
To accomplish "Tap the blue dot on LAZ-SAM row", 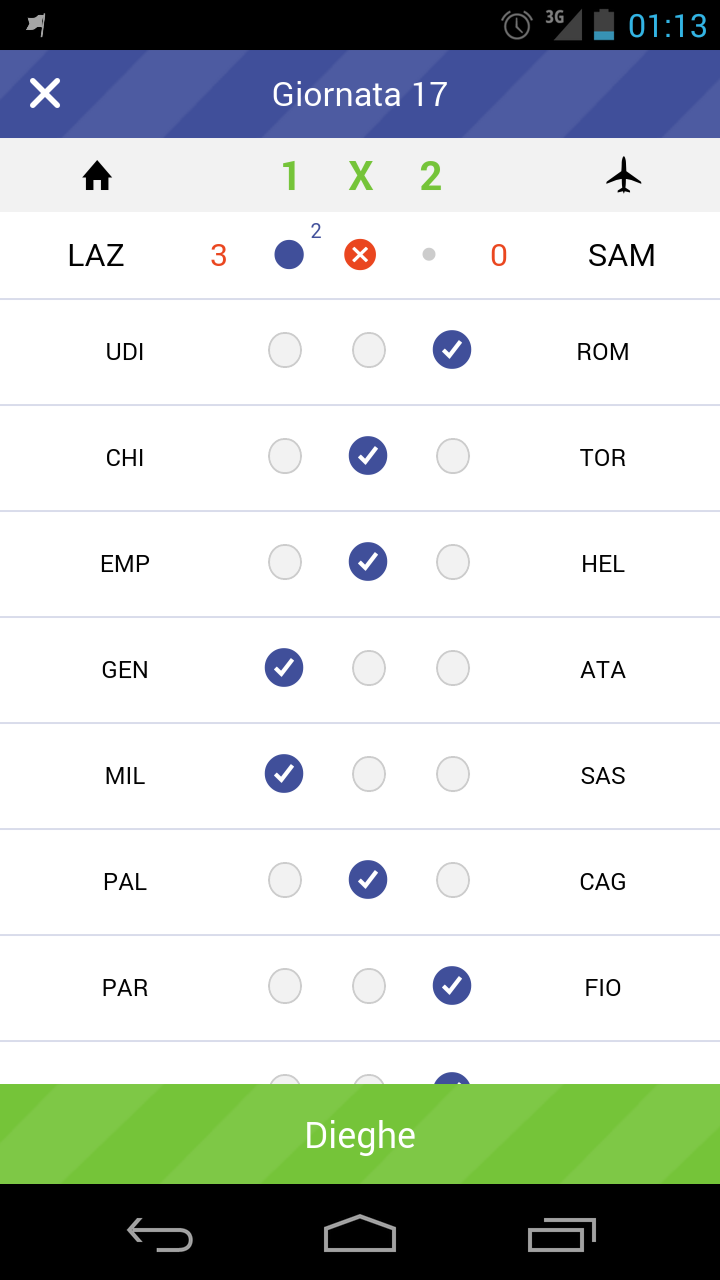I will (x=289, y=255).
